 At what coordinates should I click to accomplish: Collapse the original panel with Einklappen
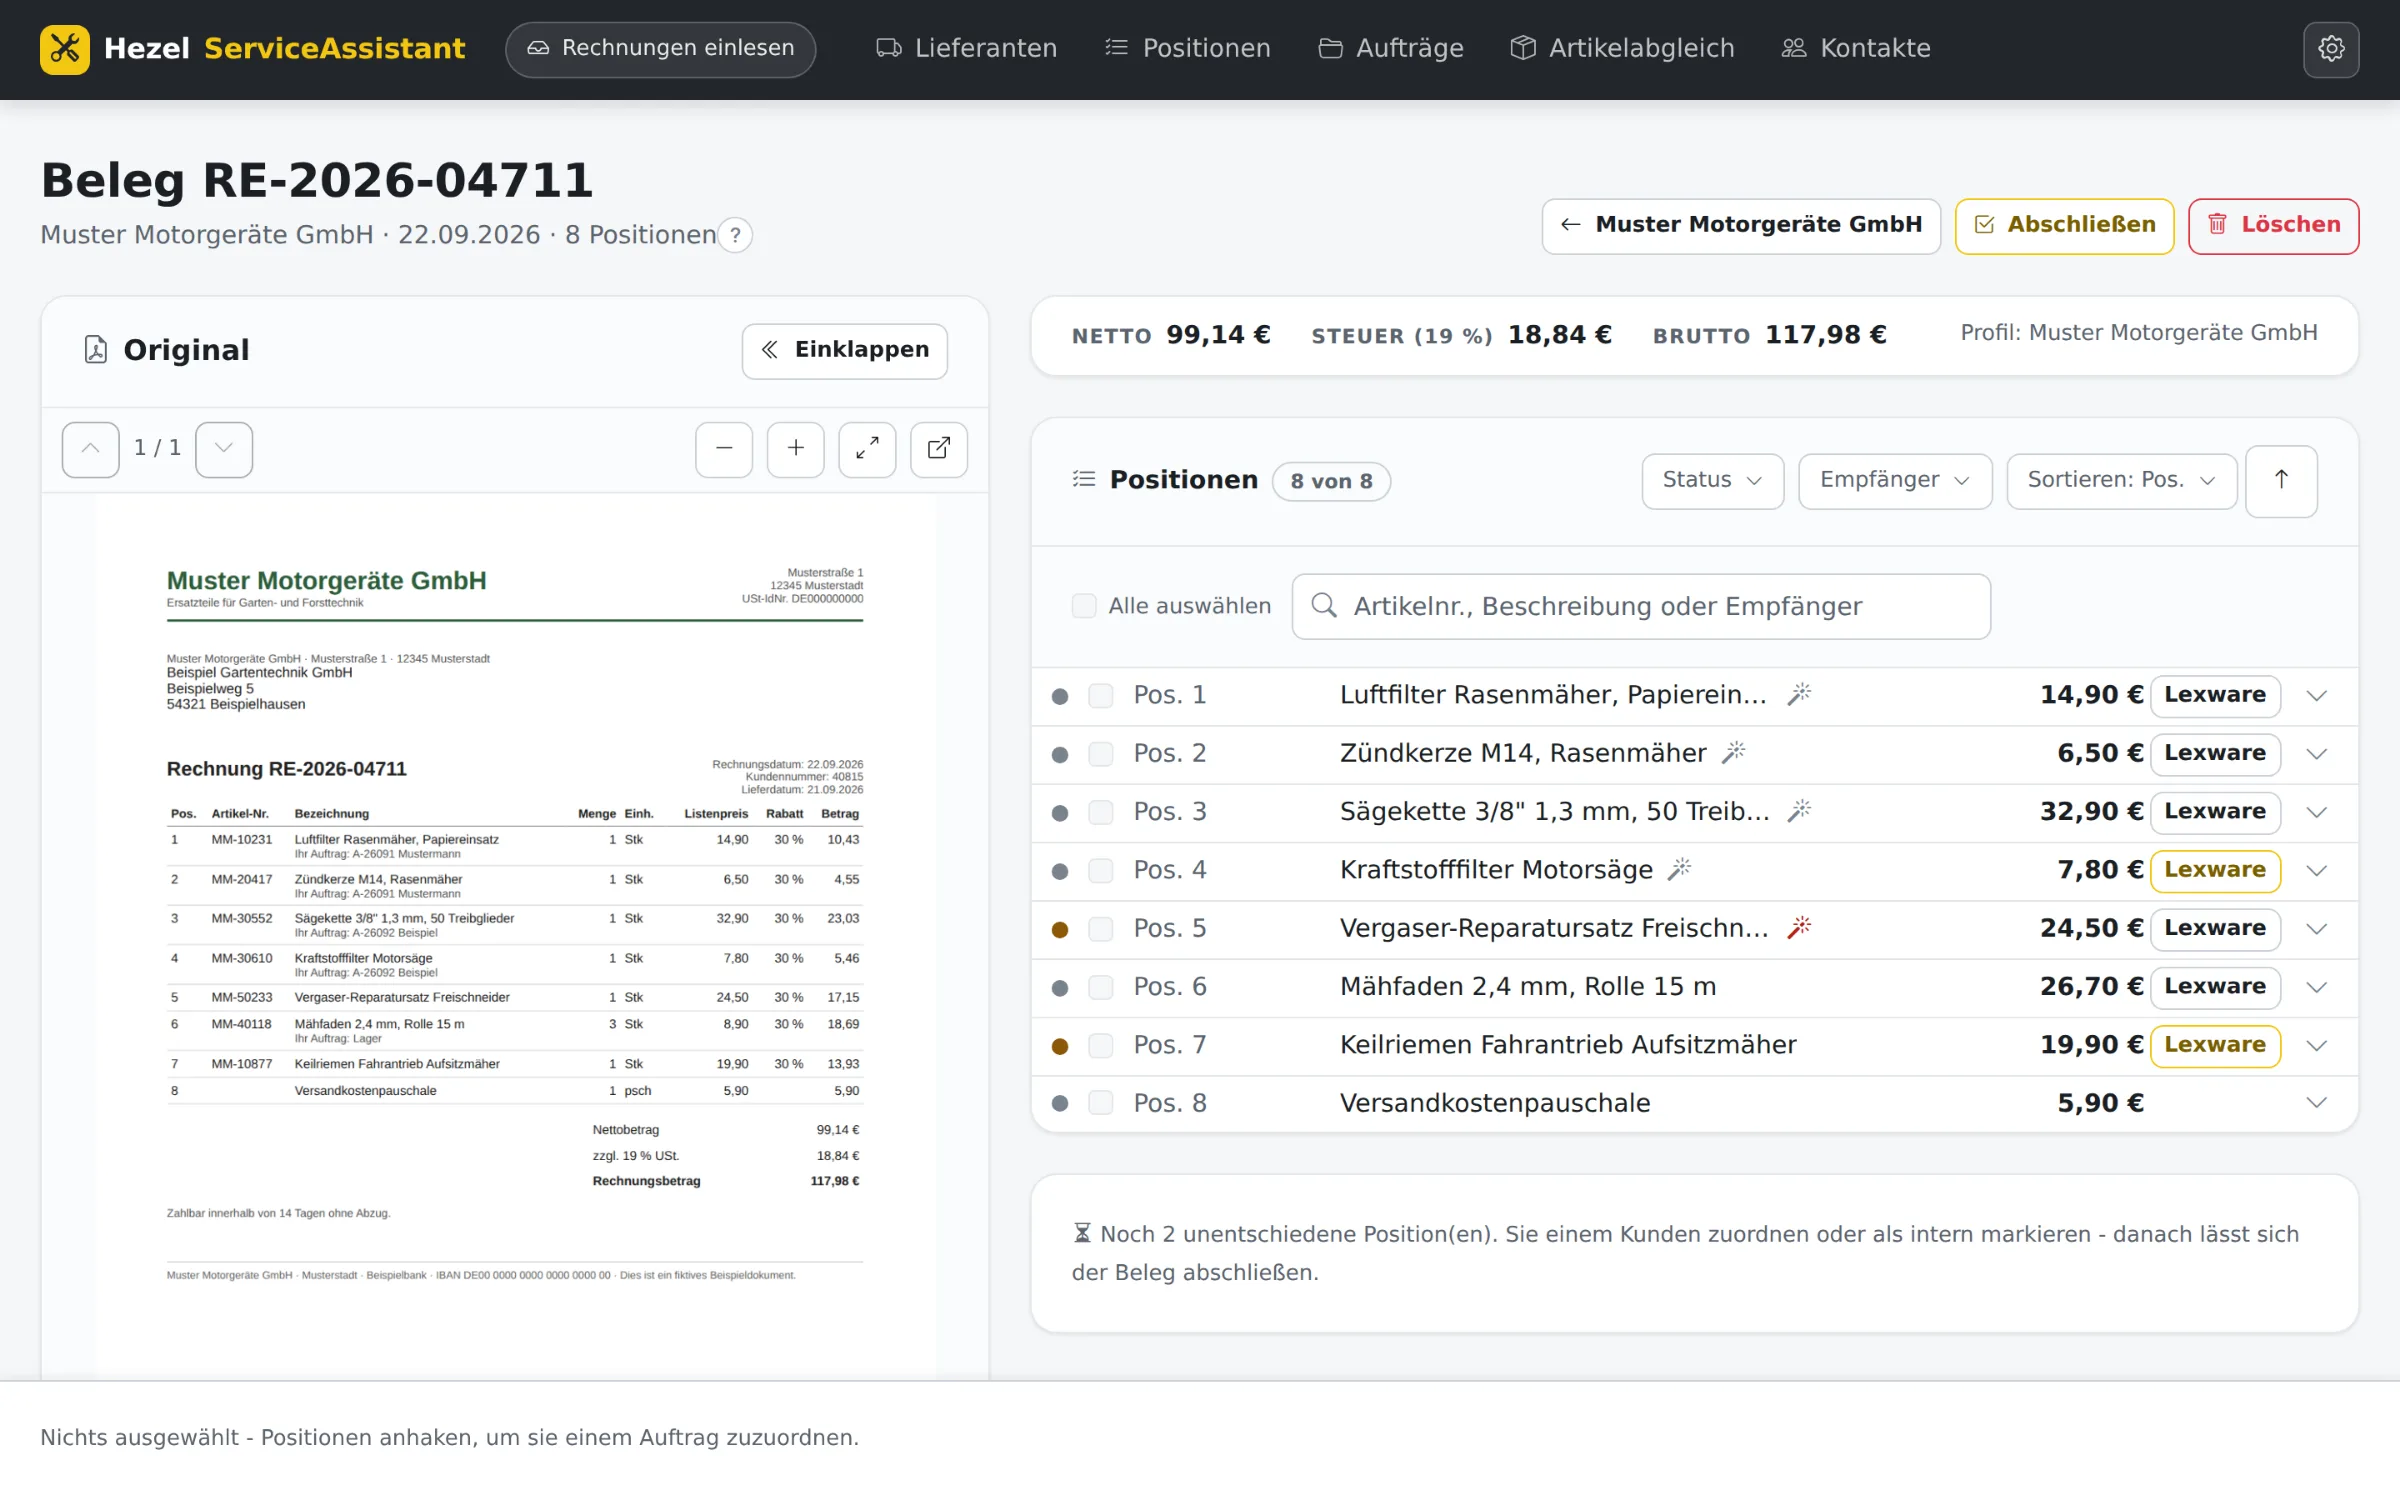click(845, 351)
